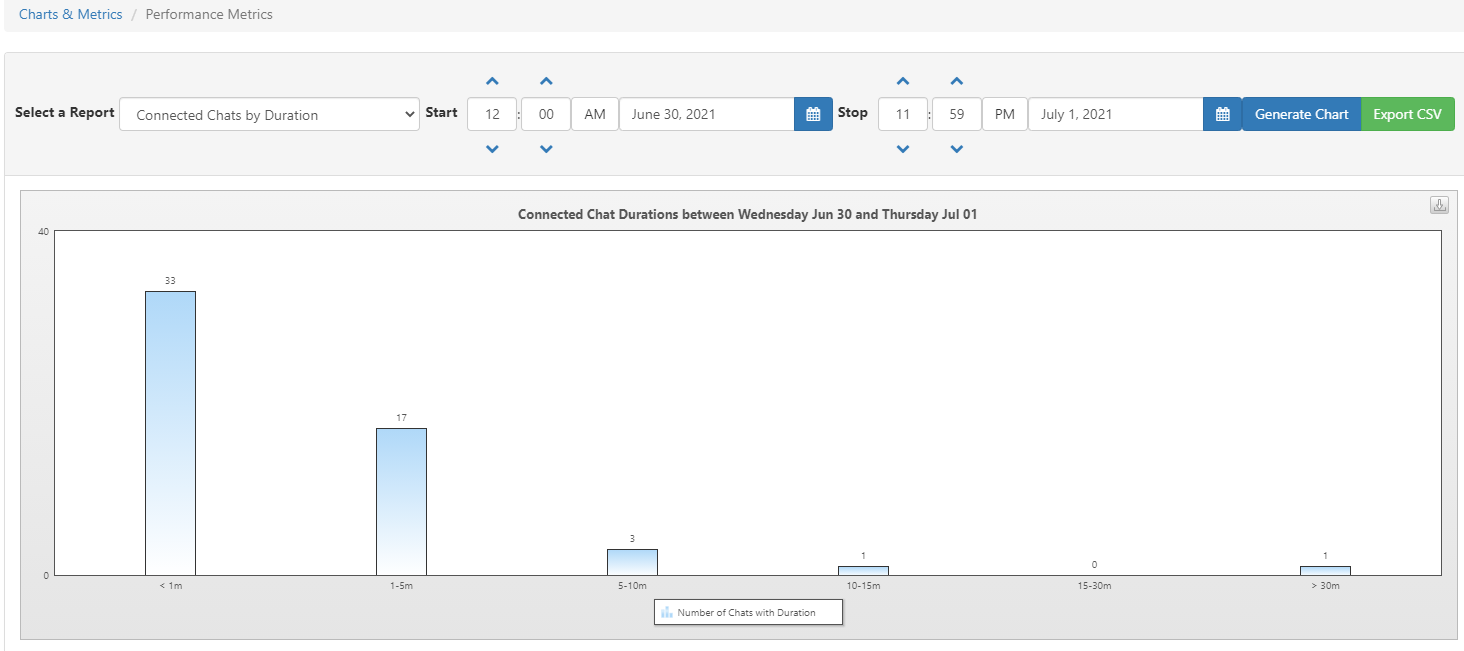
Task: Click the '15-30m' axis label
Action: [1094, 585]
